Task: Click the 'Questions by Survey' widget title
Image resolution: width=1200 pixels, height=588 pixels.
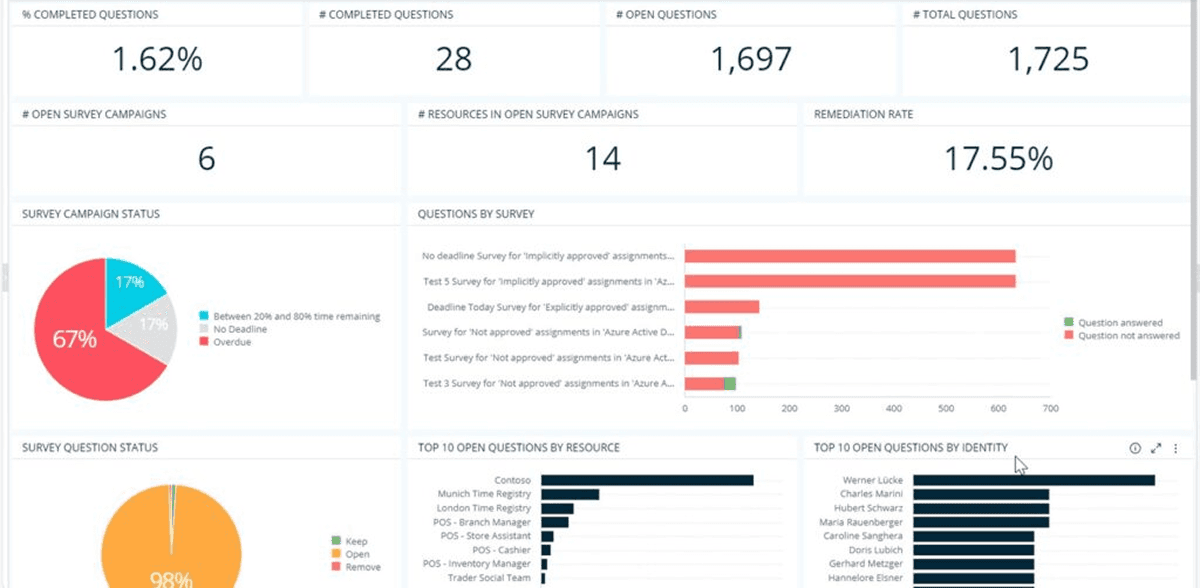Action: 475,214
